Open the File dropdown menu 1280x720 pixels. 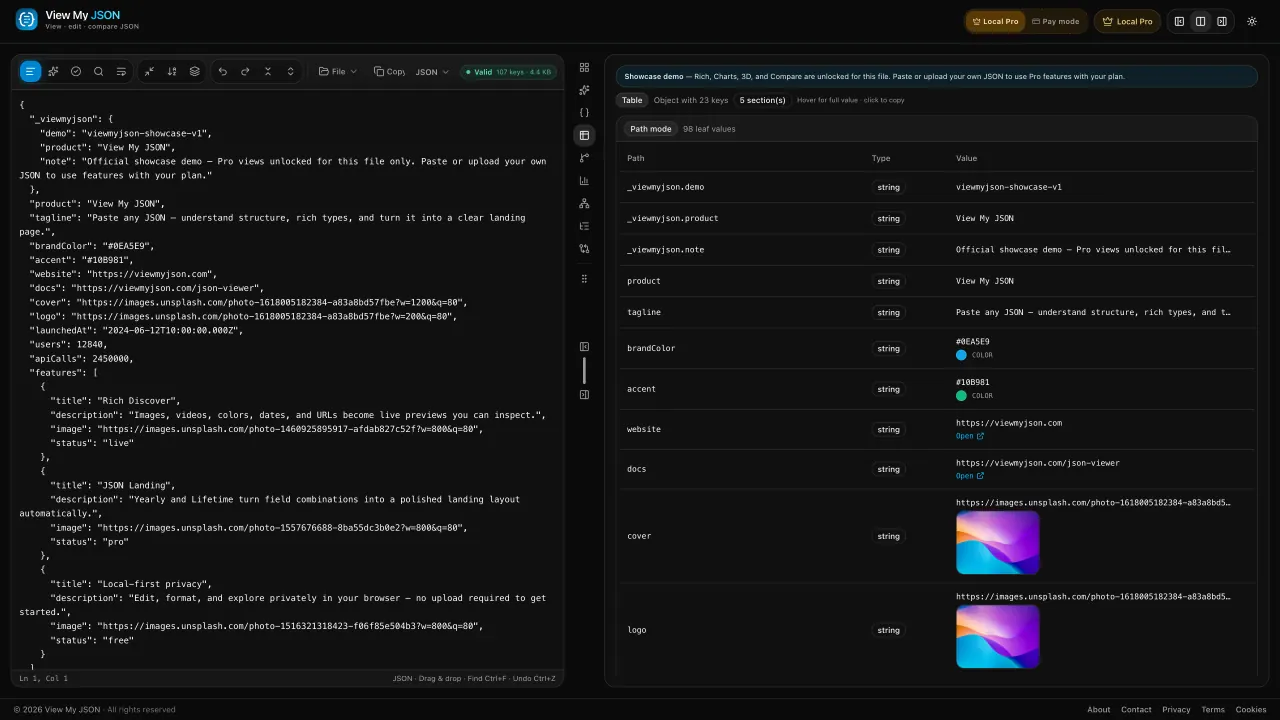[338, 72]
